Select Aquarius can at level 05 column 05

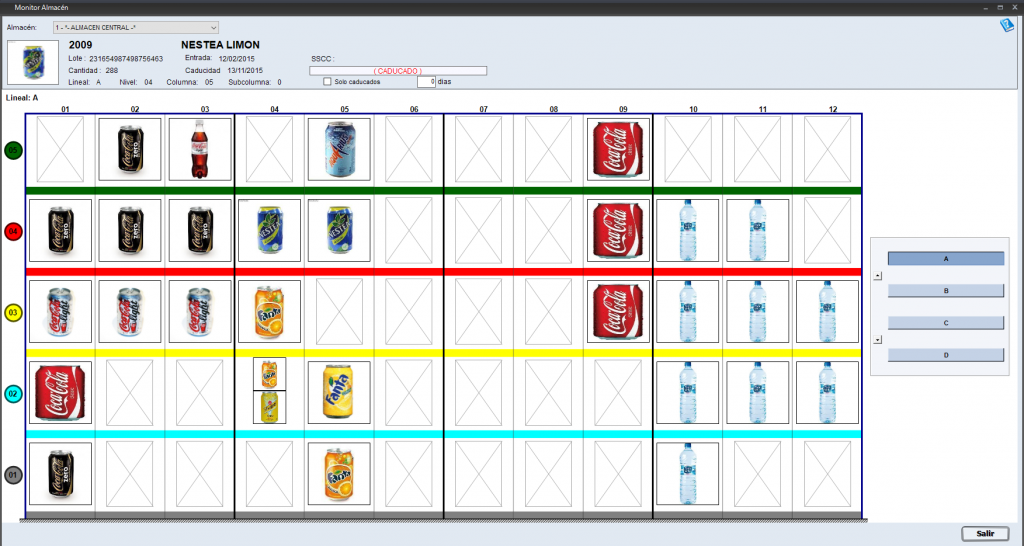click(339, 150)
